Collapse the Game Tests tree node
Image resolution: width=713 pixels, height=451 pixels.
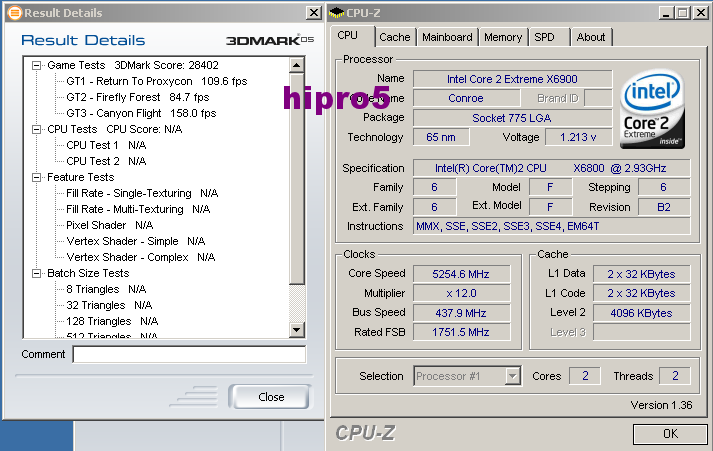36,65
